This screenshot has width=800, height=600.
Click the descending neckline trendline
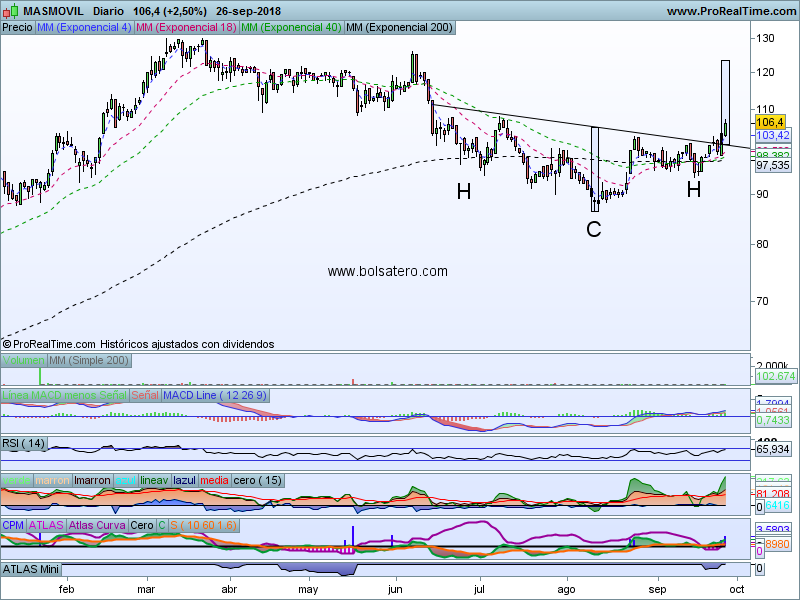[580, 125]
